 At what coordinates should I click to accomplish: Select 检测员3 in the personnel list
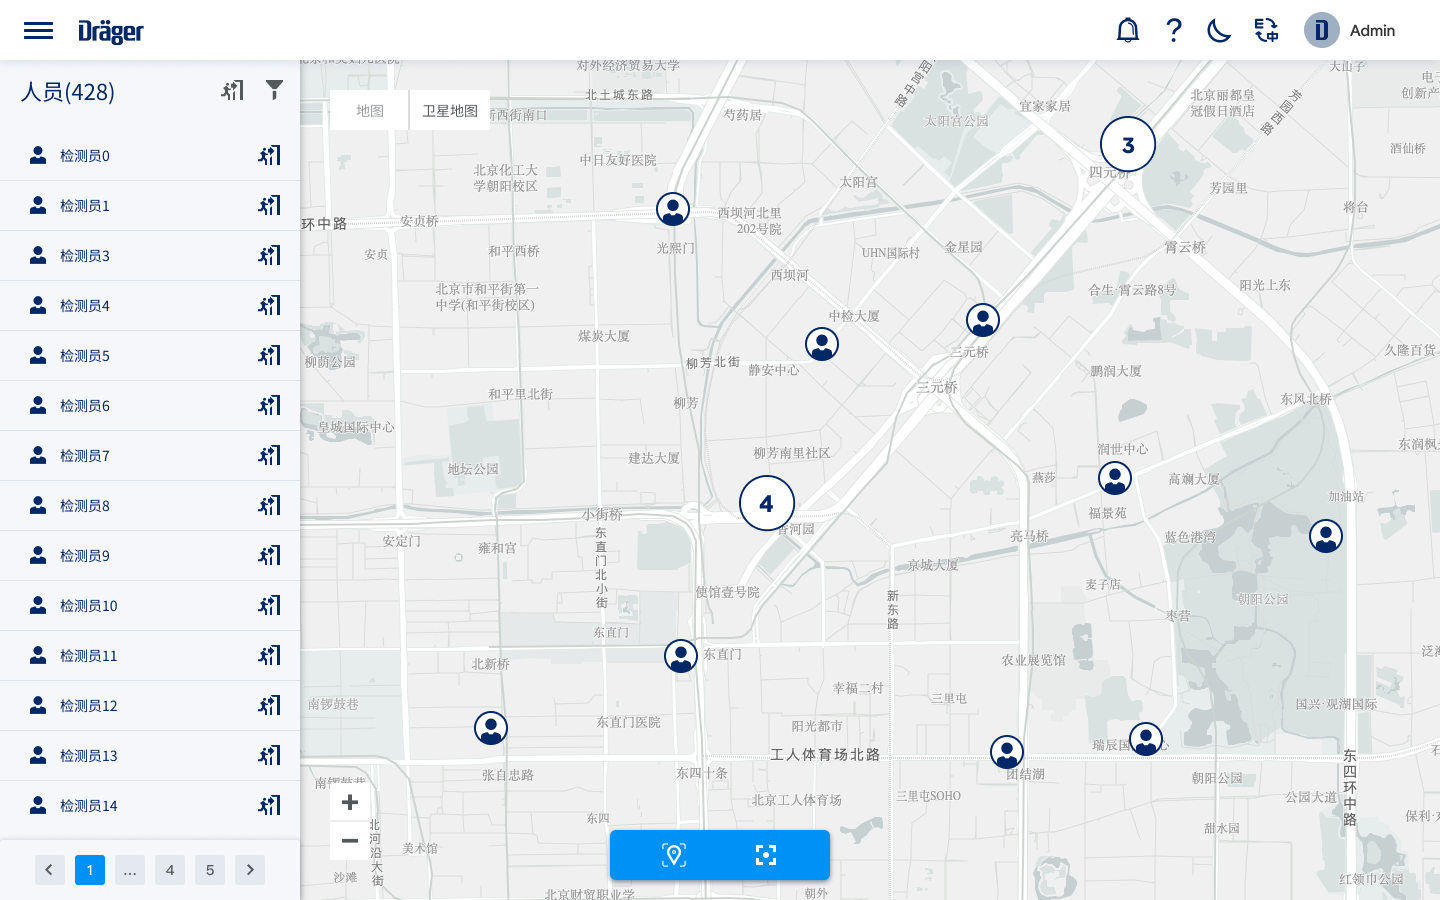[85, 256]
